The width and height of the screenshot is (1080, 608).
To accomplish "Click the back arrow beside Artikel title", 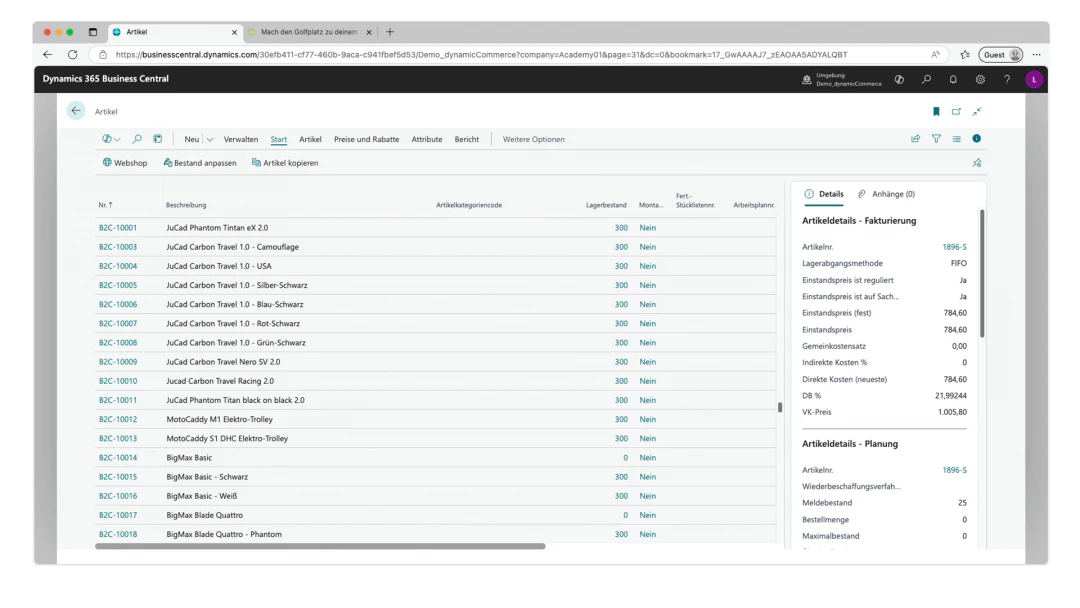I will point(76,111).
